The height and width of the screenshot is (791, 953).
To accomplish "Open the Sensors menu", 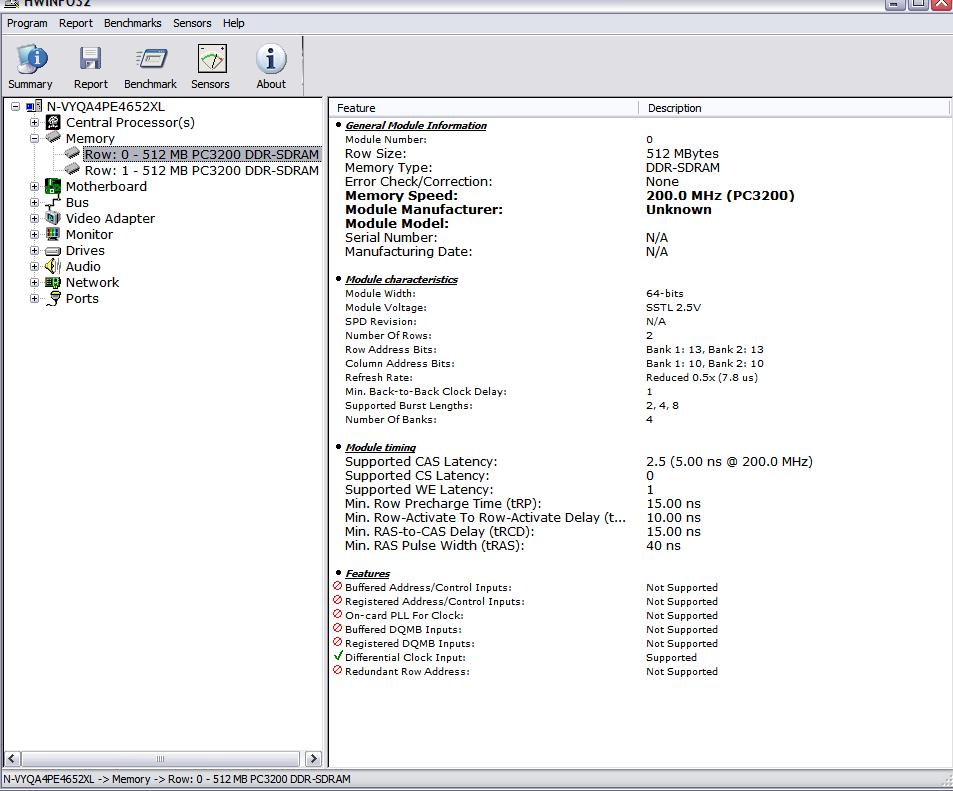I will pyautogui.click(x=192, y=23).
